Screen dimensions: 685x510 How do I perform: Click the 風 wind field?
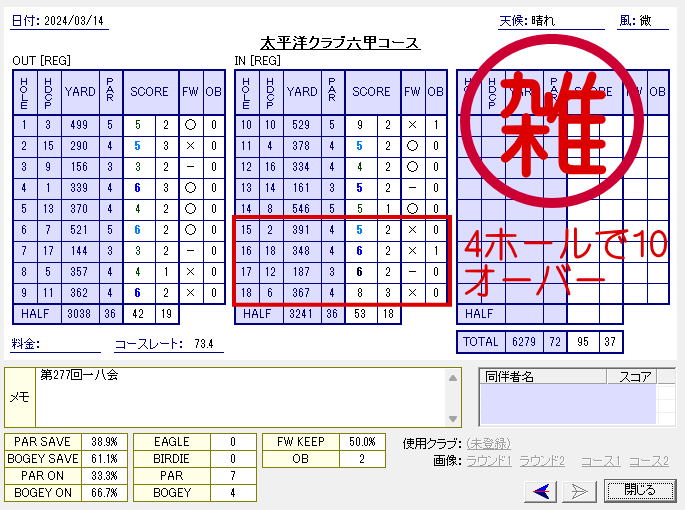[x=655, y=21]
